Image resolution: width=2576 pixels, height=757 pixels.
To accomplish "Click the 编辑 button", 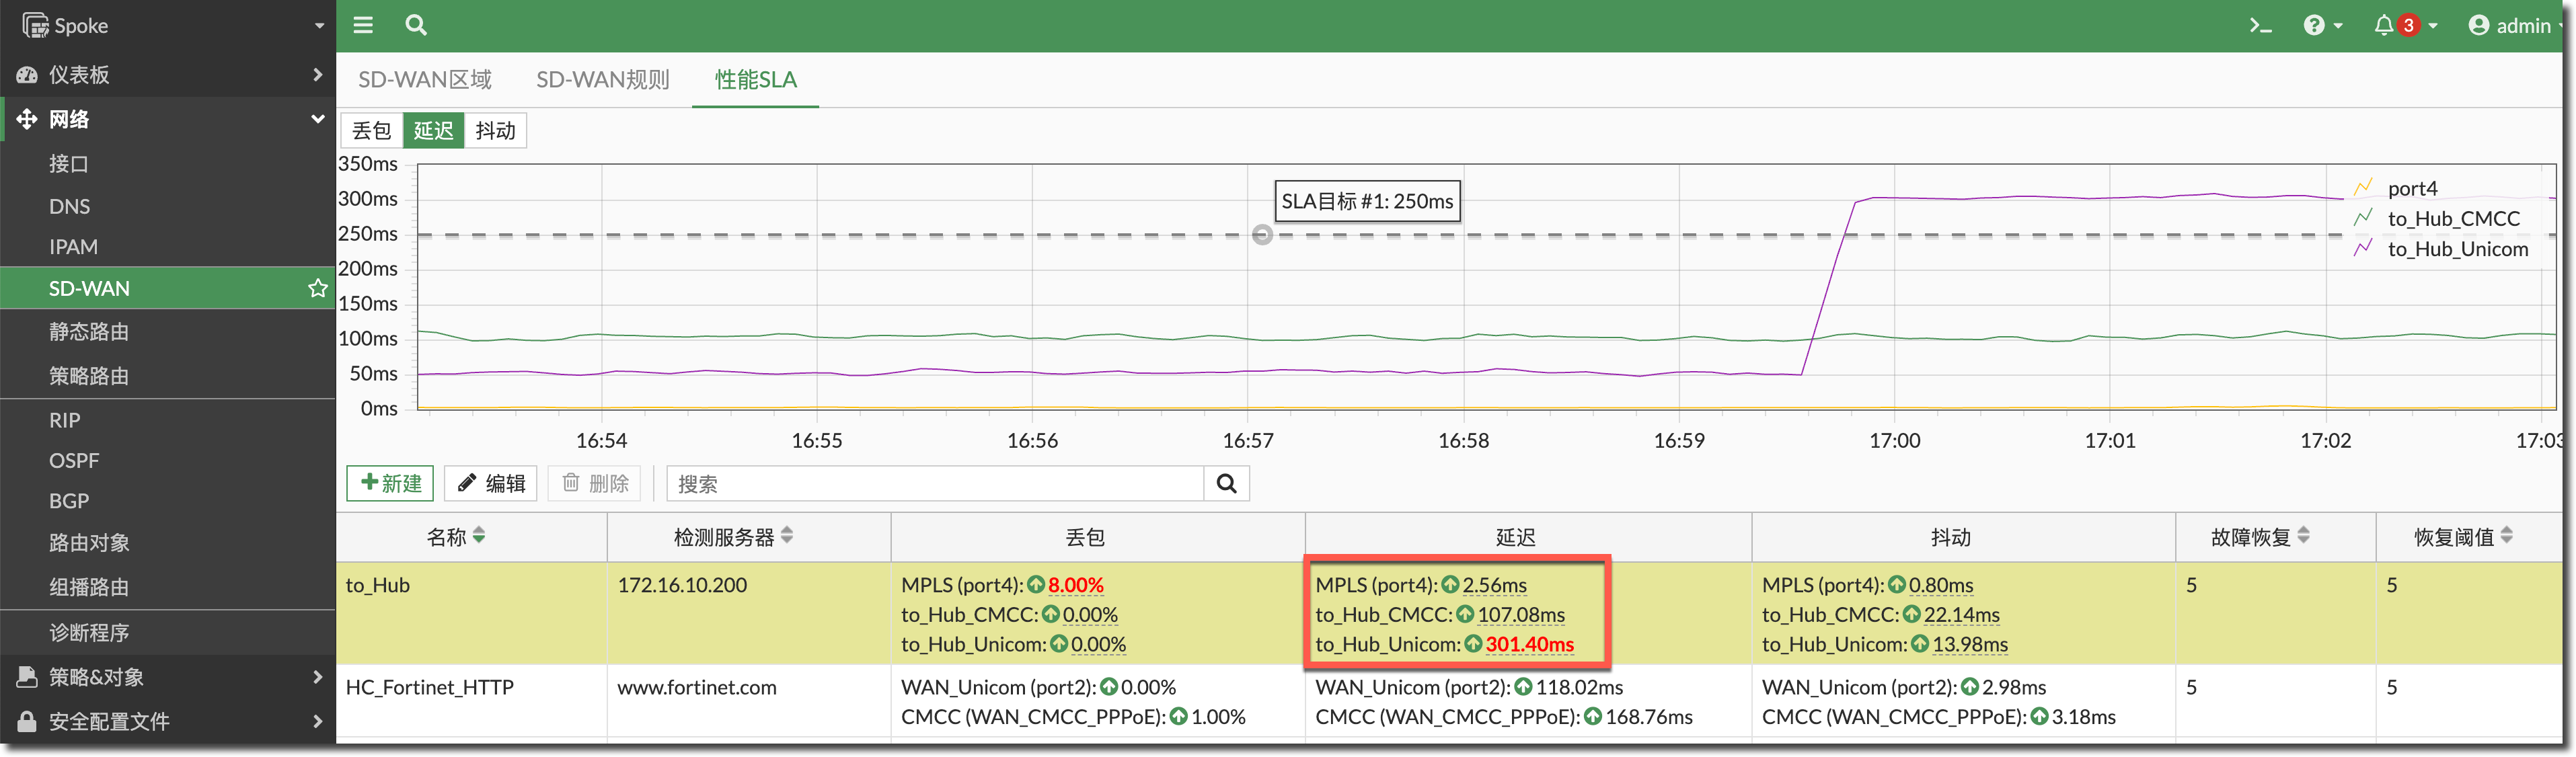I will (x=491, y=484).
